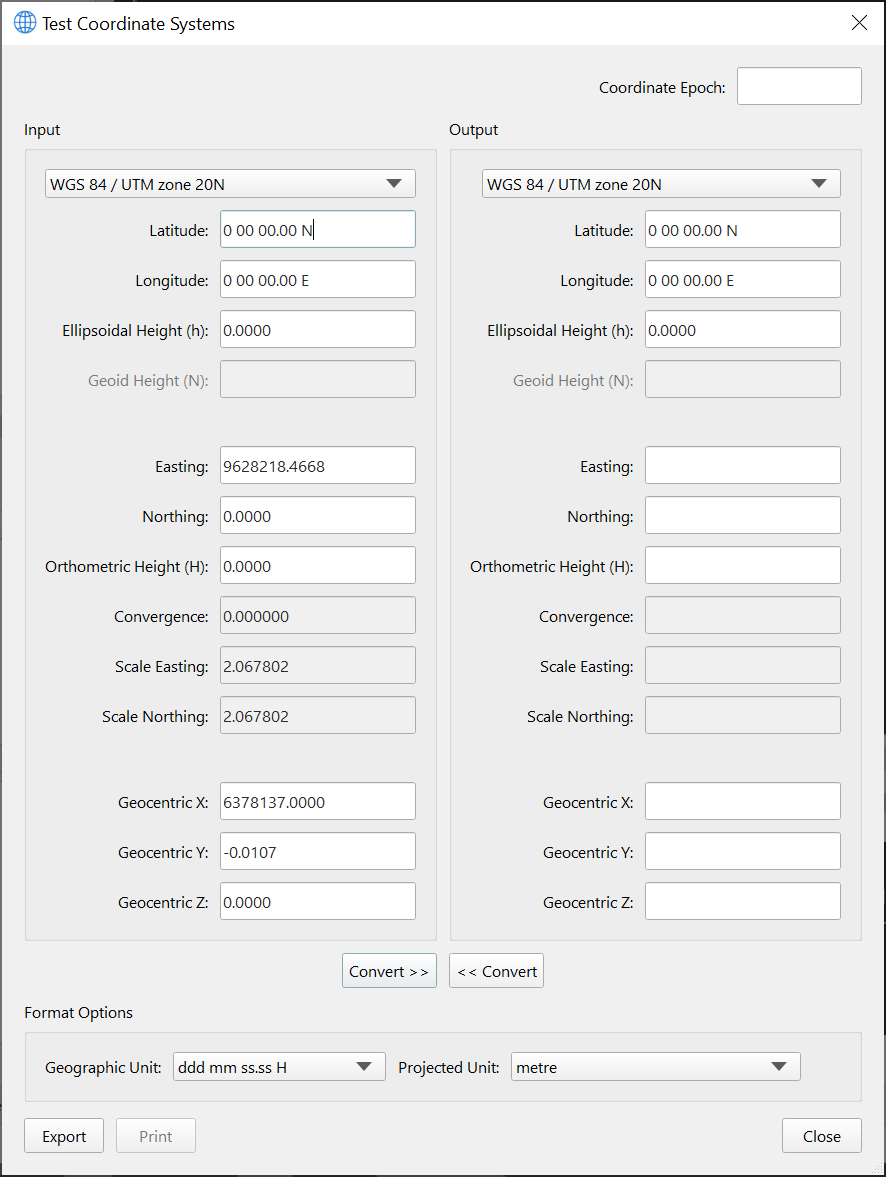Expand the Geographic Unit dropdown
886x1177 pixels.
click(279, 1067)
